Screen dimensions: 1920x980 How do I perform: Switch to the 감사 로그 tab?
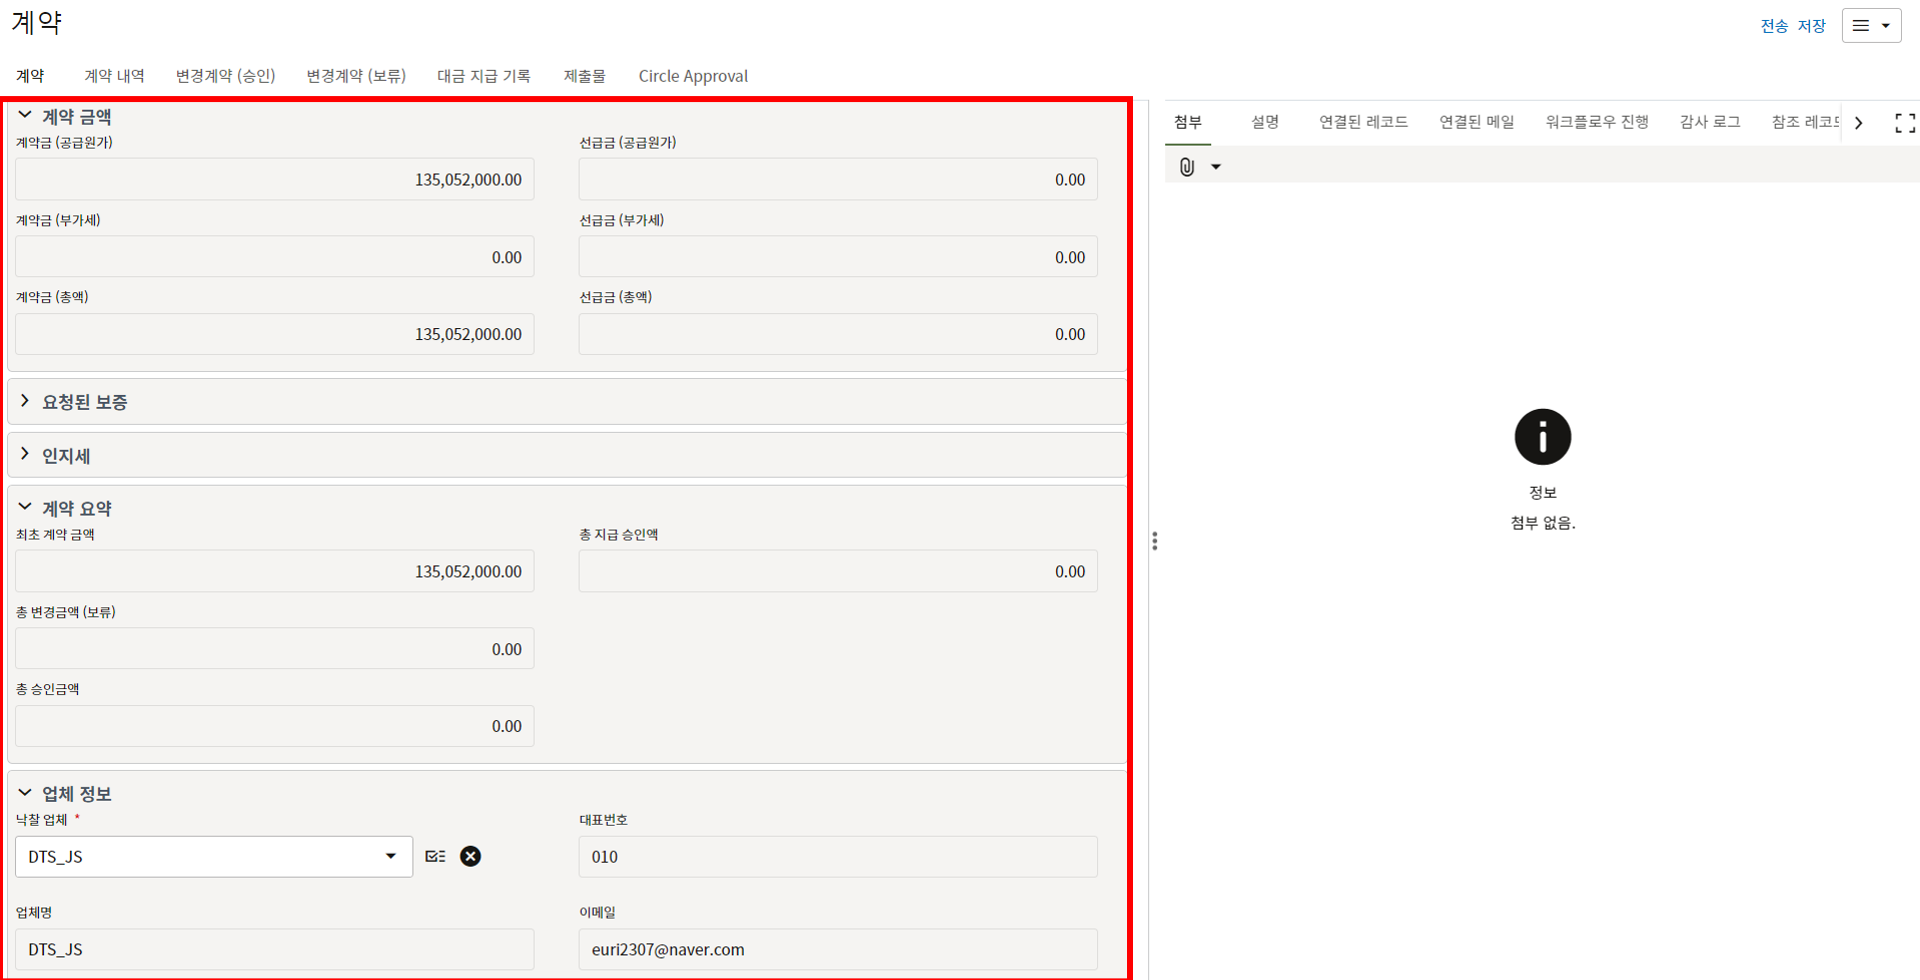tap(1709, 122)
